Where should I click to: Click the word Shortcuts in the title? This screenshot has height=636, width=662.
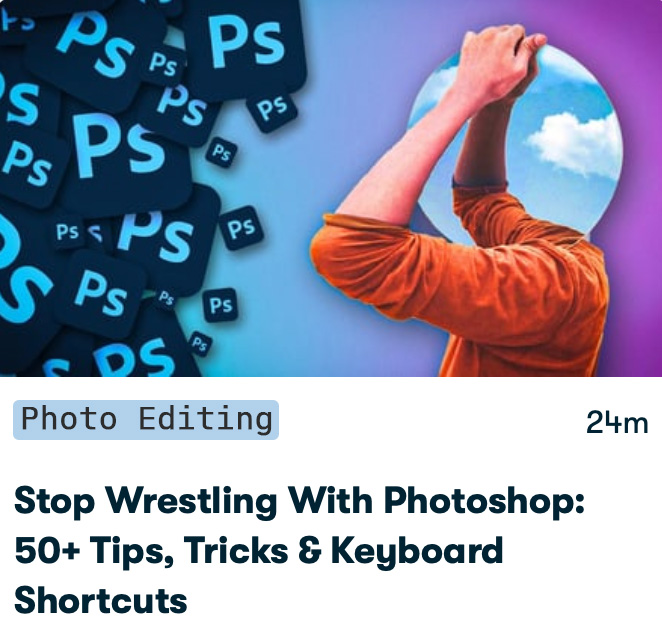pyautogui.click(x=100, y=601)
